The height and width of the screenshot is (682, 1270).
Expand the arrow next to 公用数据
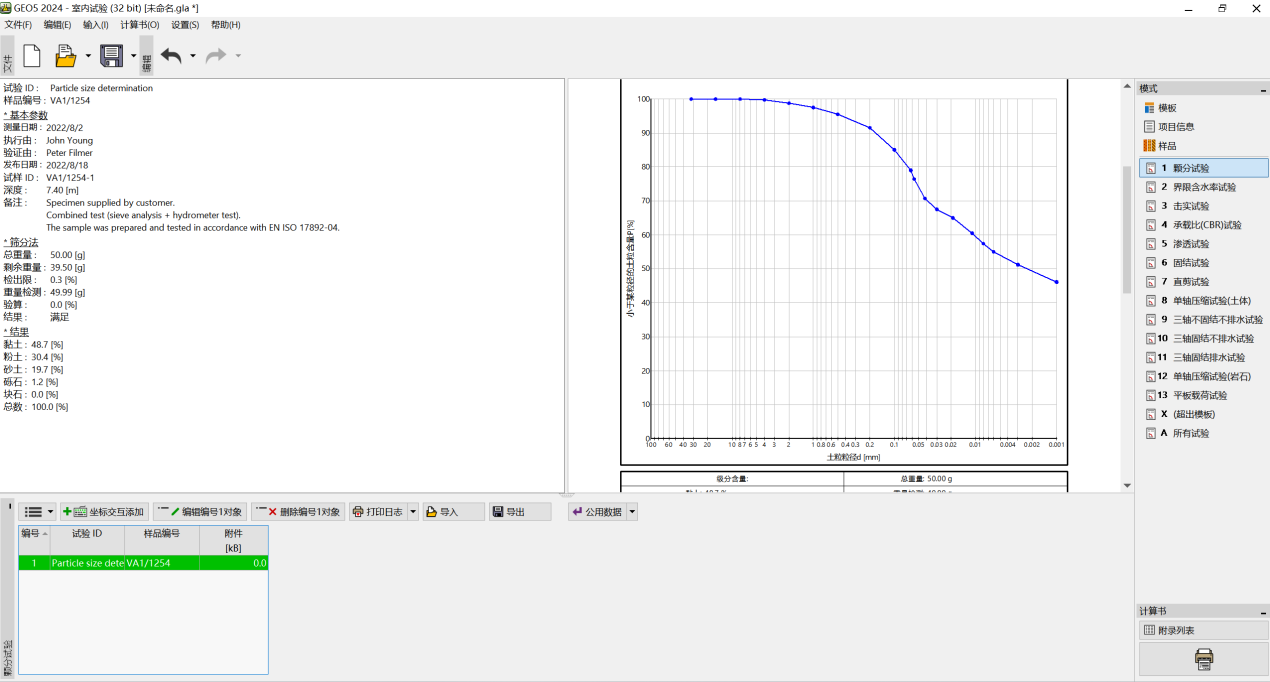coord(632,512)
